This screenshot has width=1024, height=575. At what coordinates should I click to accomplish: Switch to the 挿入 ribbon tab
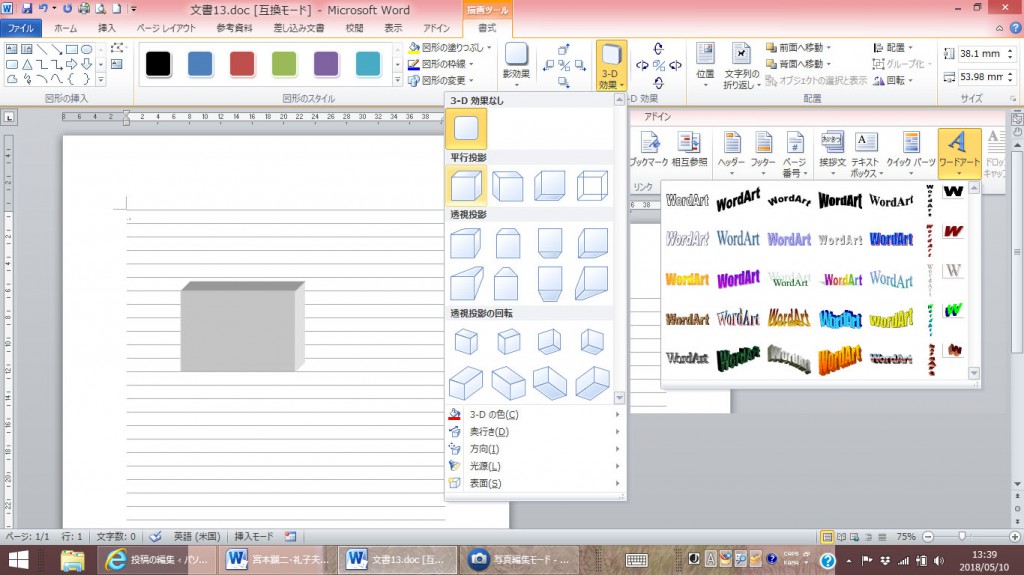[x=107, y=29]
